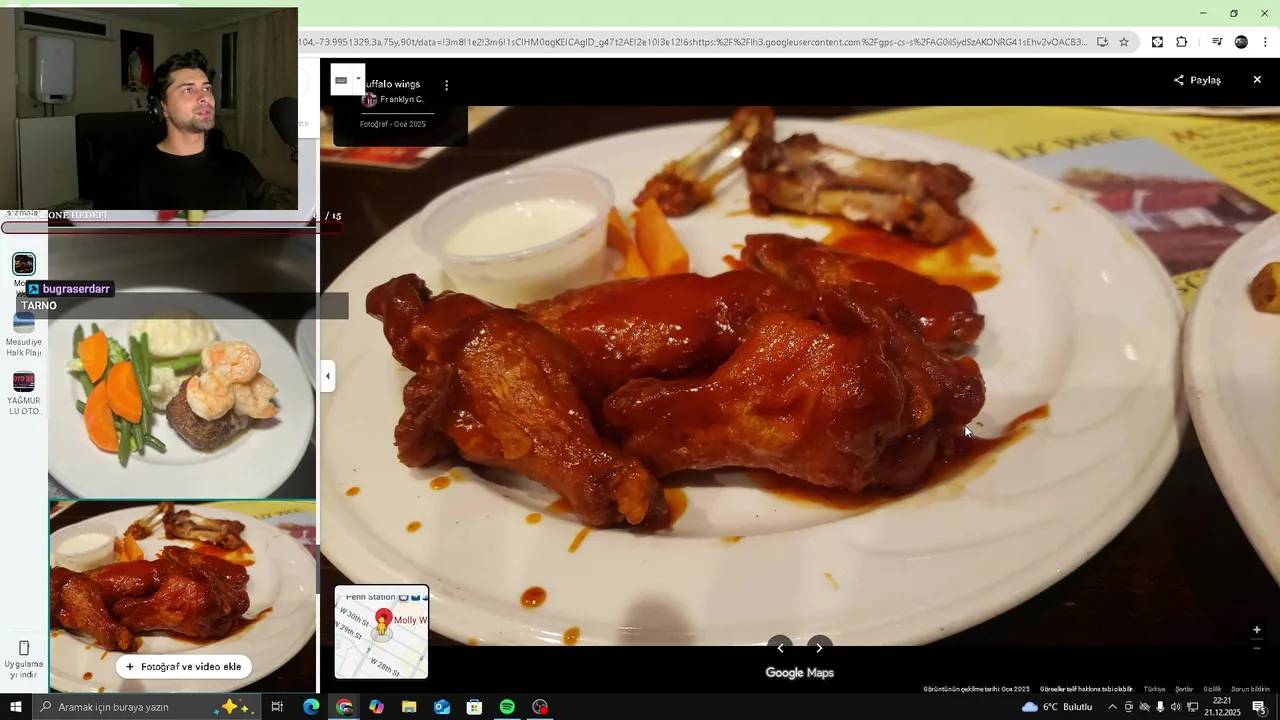The height and width of the screenshot is (720, 1280).
Task: Select the buffalo wings thumbnail in sidebar
Action: (x=182, y=596)
